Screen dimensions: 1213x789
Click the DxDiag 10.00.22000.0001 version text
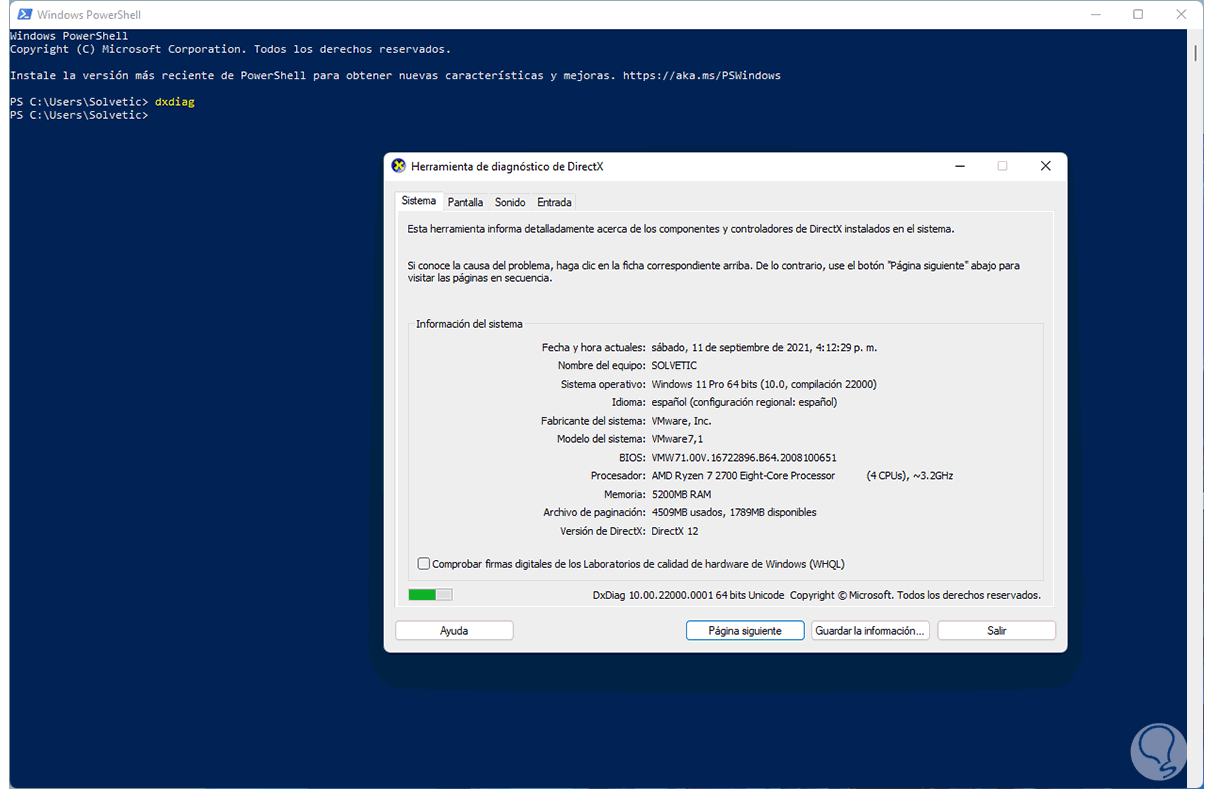[x=688, y=595]
